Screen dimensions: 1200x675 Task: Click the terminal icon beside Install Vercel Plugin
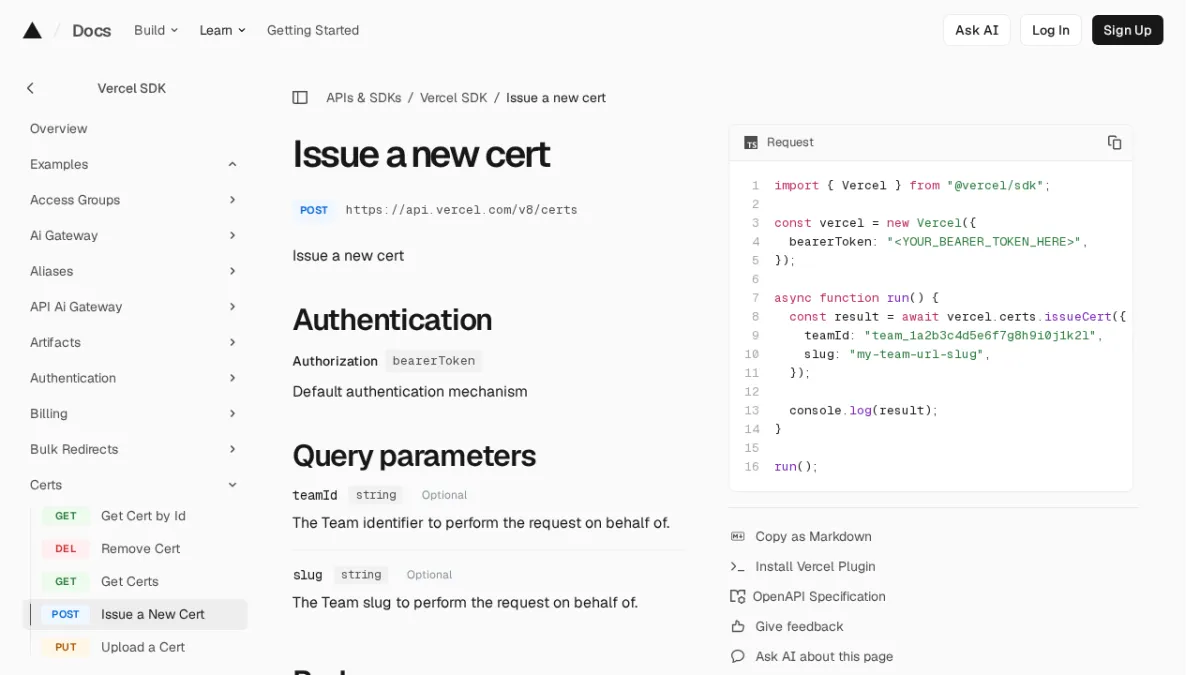click(738, 566)
